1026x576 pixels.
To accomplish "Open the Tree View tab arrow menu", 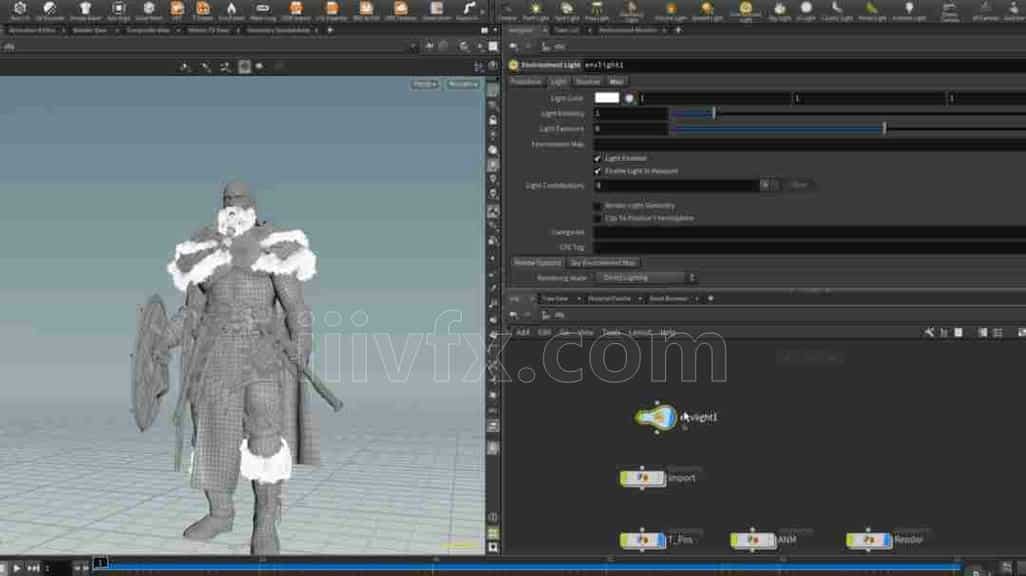I will [x=578, y=299].
